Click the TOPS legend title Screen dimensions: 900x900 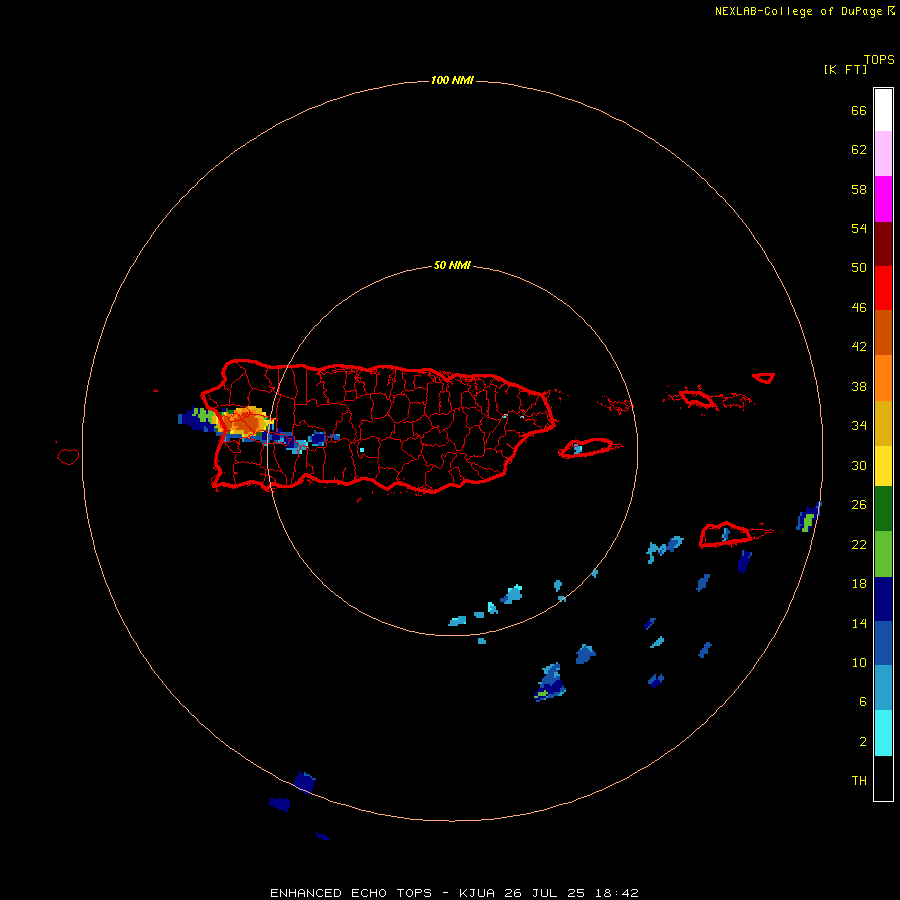(879, 59)
